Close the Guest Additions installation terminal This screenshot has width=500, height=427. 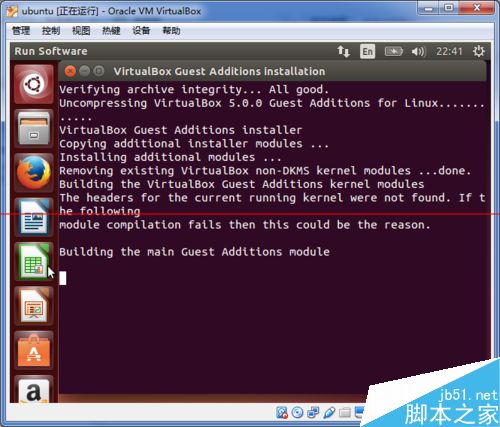click(70, 71)
